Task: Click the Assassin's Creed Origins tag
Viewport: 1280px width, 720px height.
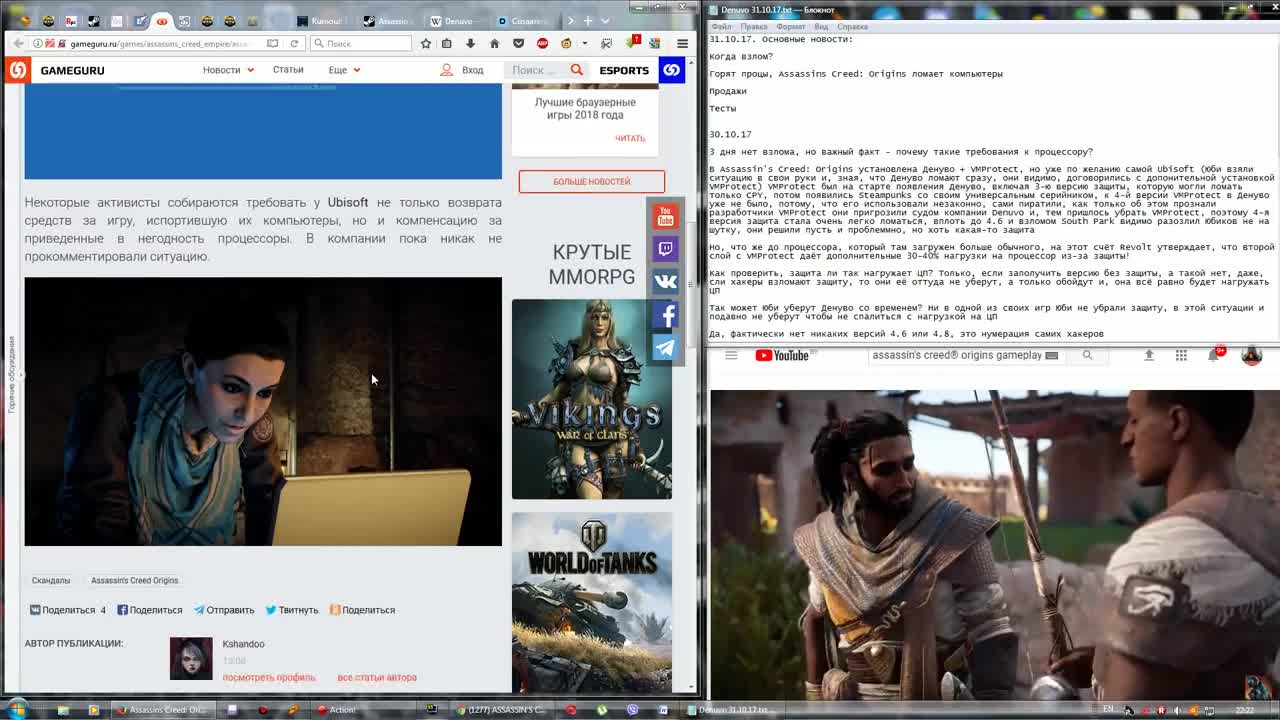Action: pos(134,580)
